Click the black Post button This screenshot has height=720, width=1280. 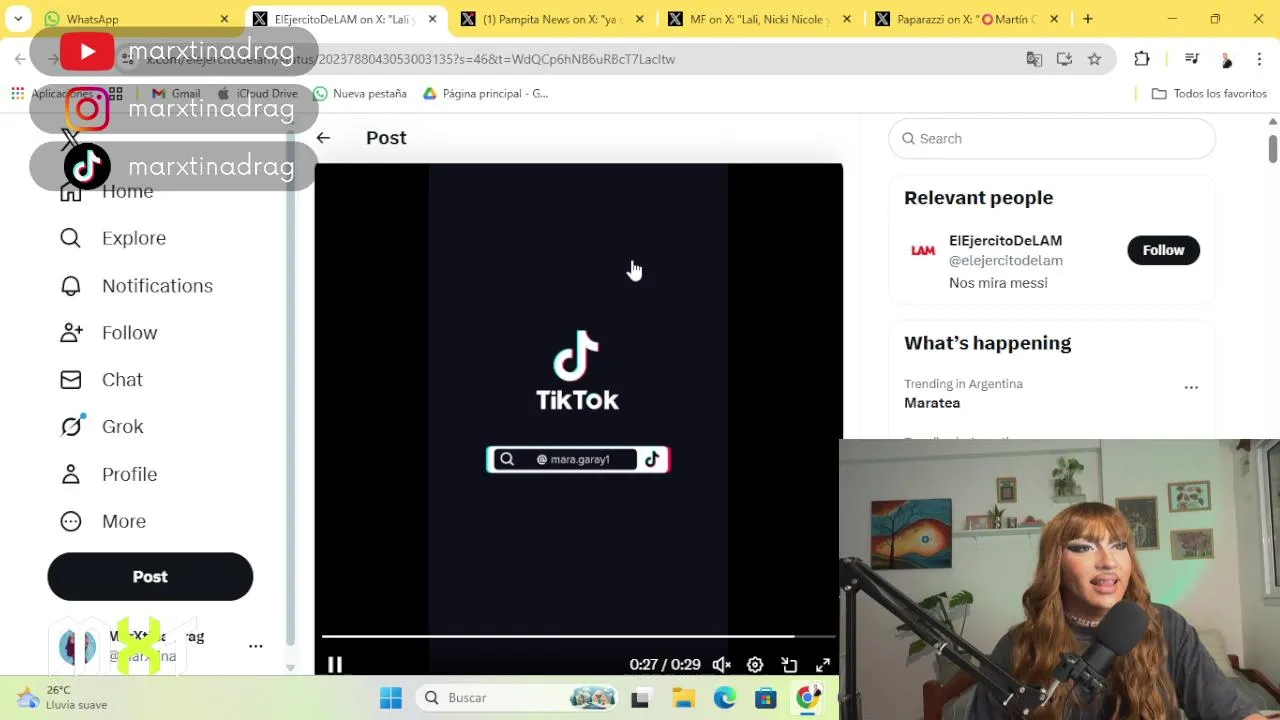(150, 577)
